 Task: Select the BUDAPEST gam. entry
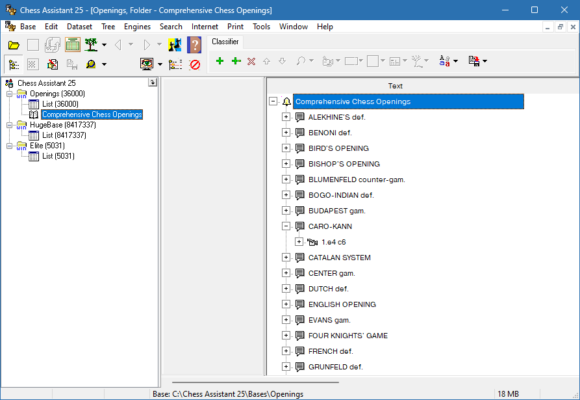pyautogui.click(x=337, y=211)
